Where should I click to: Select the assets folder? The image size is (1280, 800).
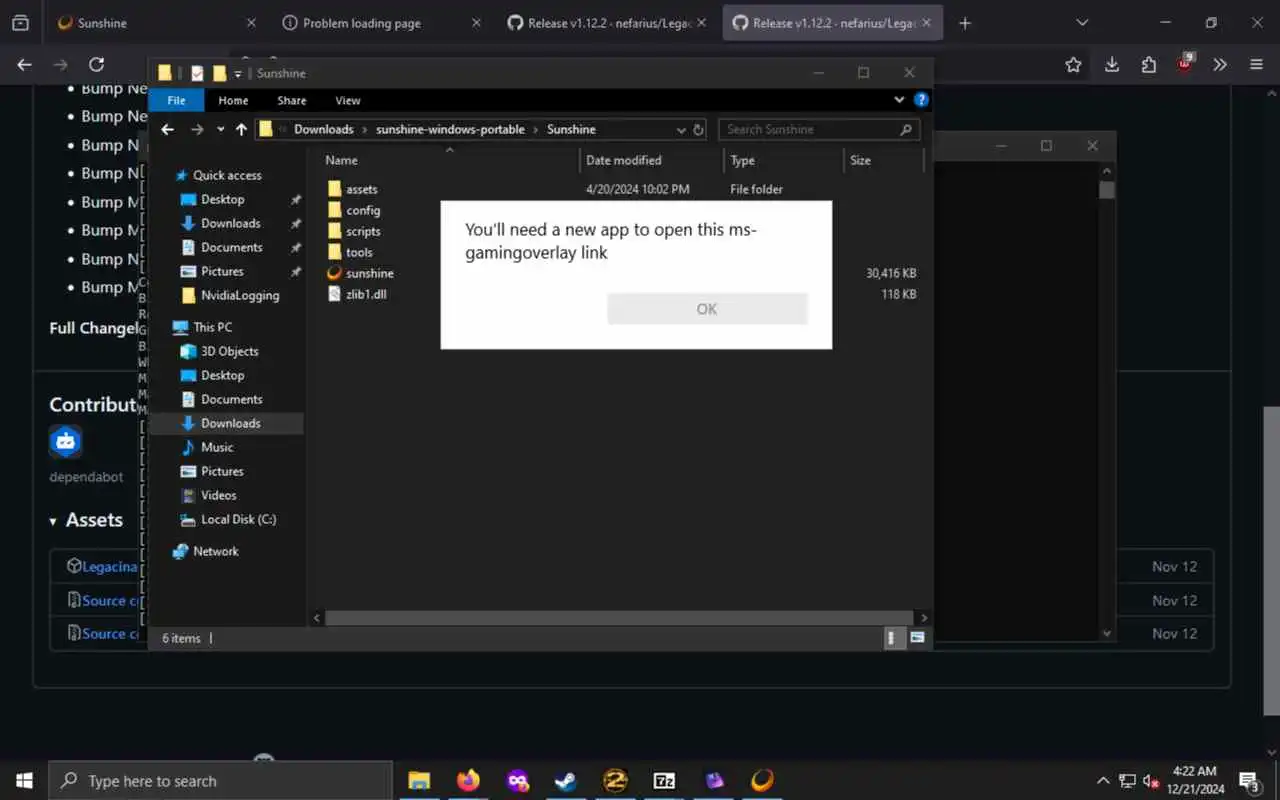[361, 189]
